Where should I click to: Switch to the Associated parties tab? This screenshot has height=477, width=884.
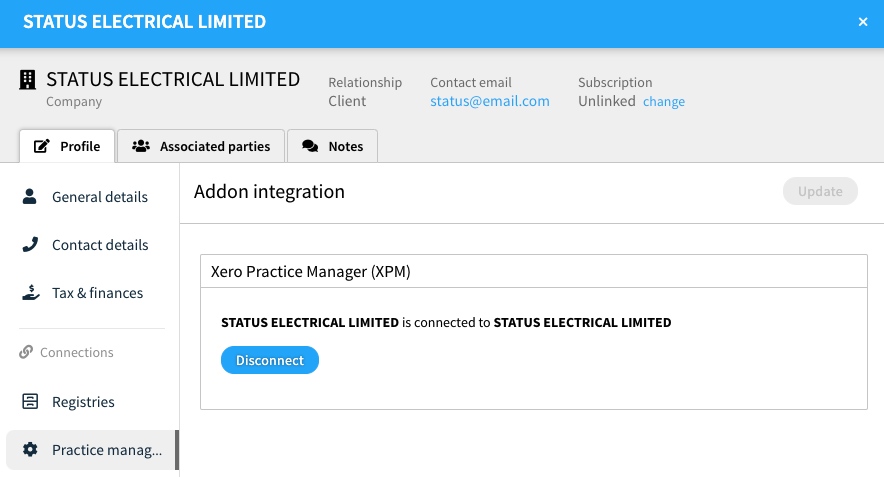coord(201,146)
